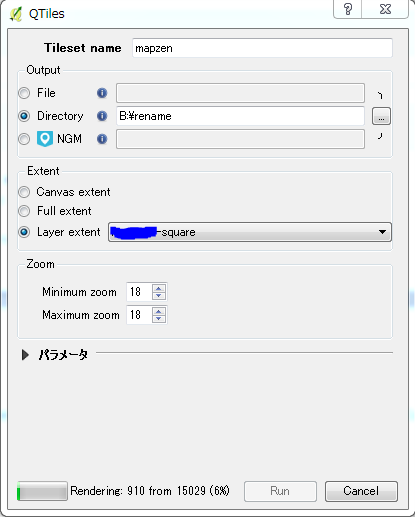This screenshot has height=517, width=415.
Task: Browse for output directory with ... button
Action: pyautogui.click(x=381, y=116)
